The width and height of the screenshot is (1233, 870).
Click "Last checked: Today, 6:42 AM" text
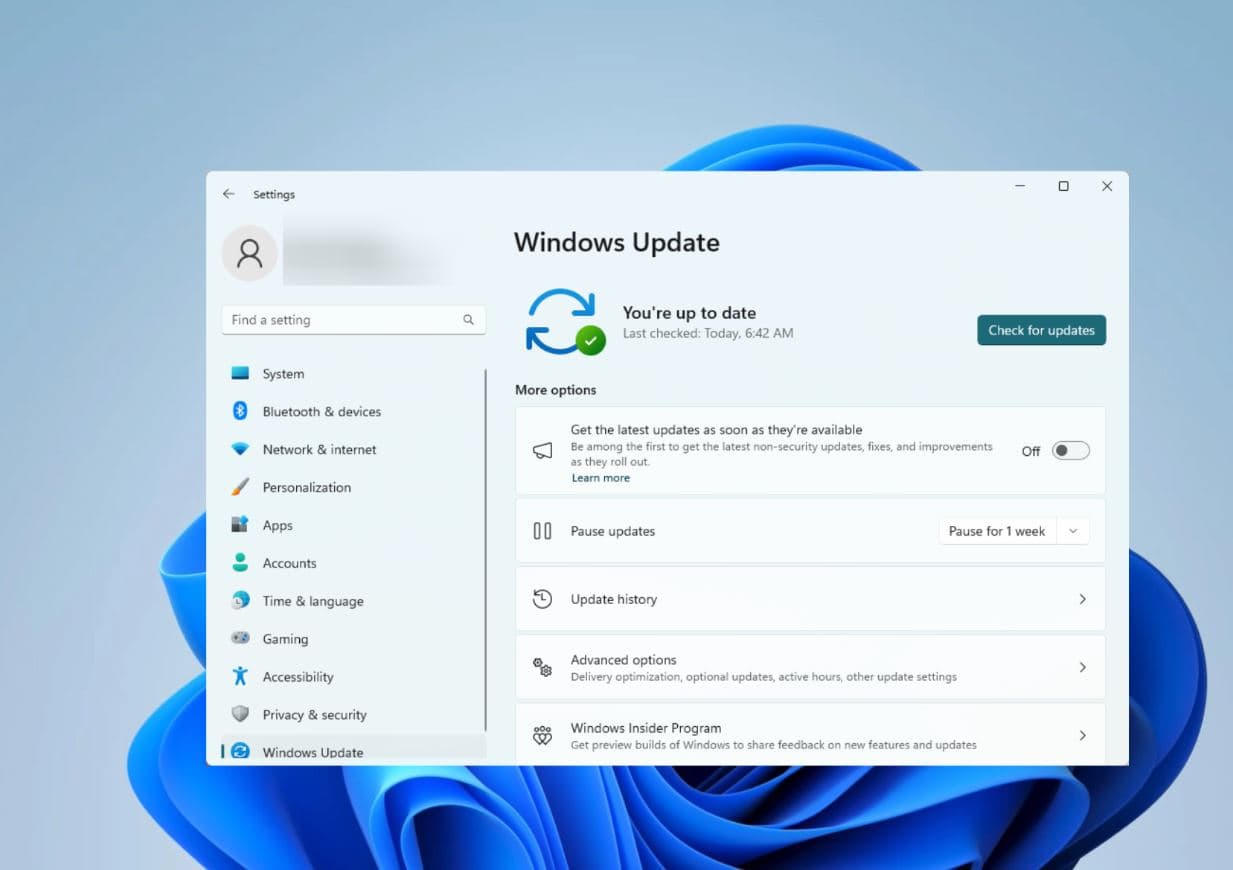(x=708, y=333)
